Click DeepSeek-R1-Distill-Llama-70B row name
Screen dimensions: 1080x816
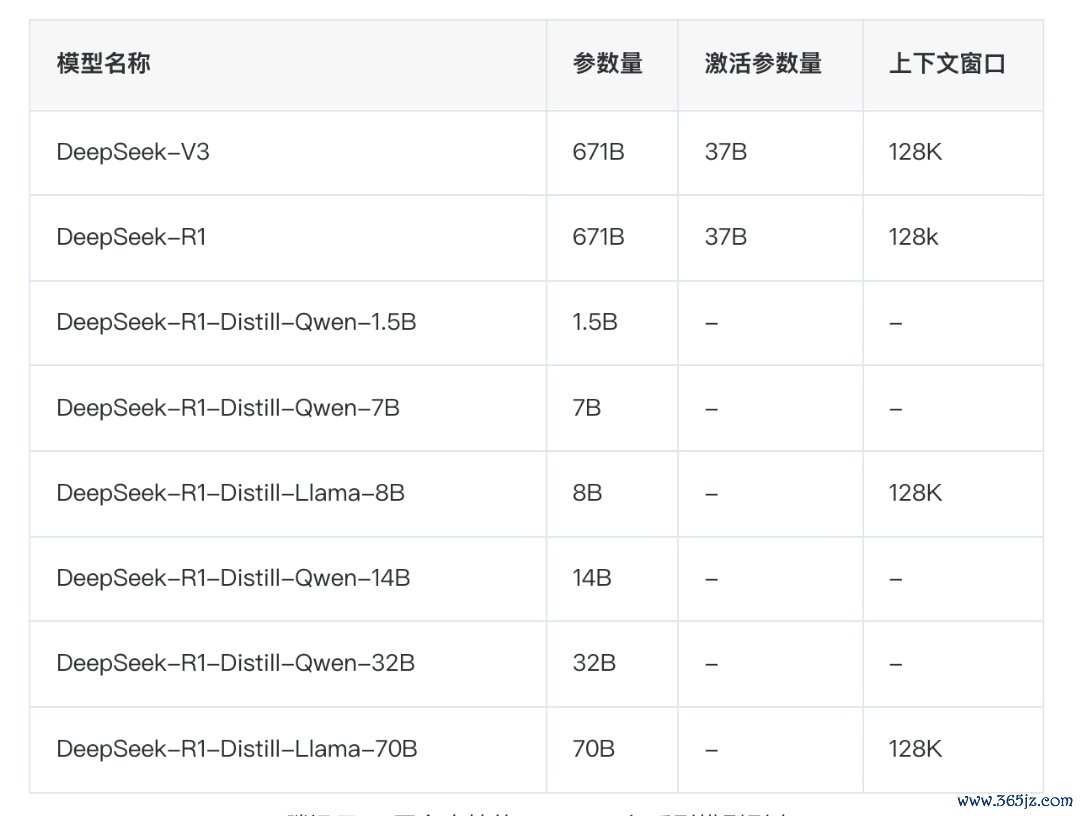(x=236, y=749)
